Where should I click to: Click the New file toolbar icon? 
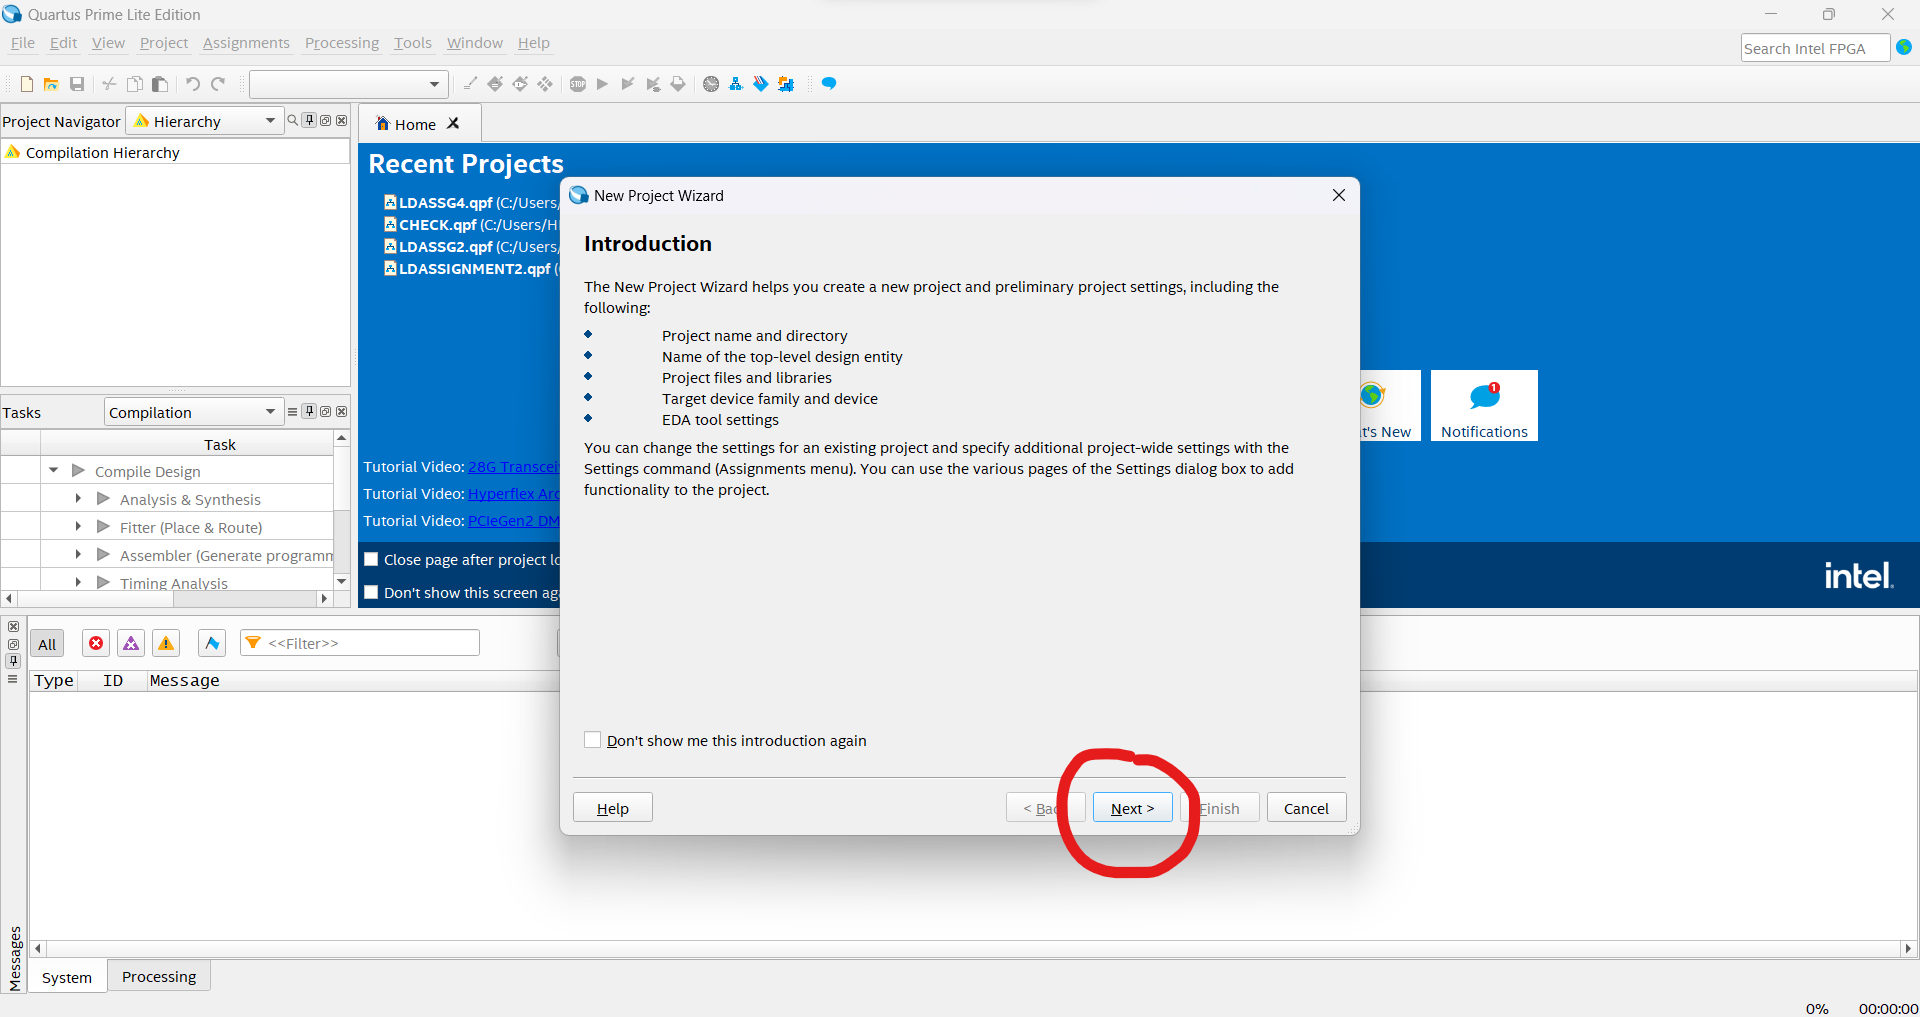27,84
